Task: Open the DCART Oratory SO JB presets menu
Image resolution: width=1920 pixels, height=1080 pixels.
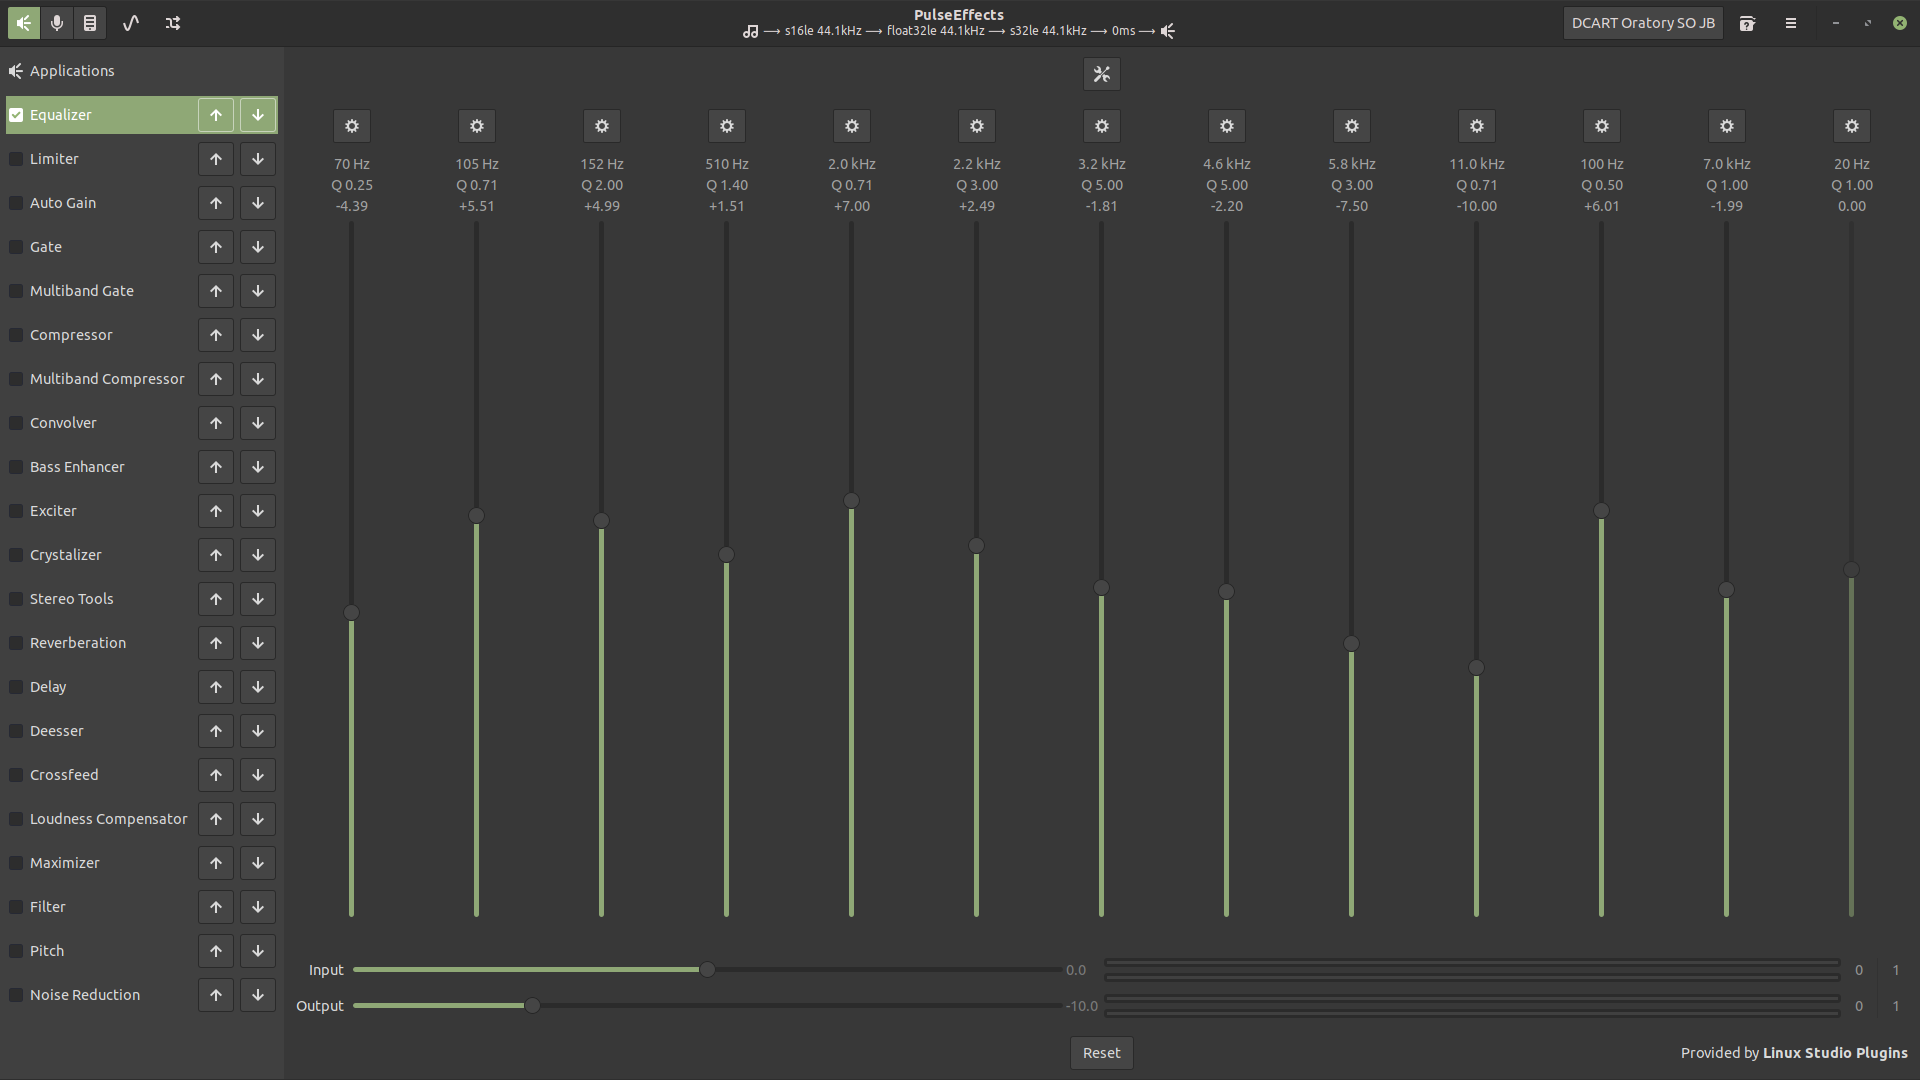Action: (1643, 23)
